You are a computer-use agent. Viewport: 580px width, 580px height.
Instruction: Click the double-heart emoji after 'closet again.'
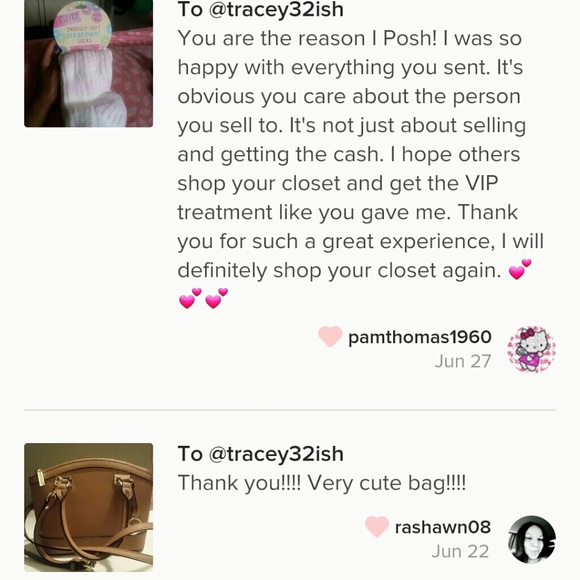click(520, 269)
